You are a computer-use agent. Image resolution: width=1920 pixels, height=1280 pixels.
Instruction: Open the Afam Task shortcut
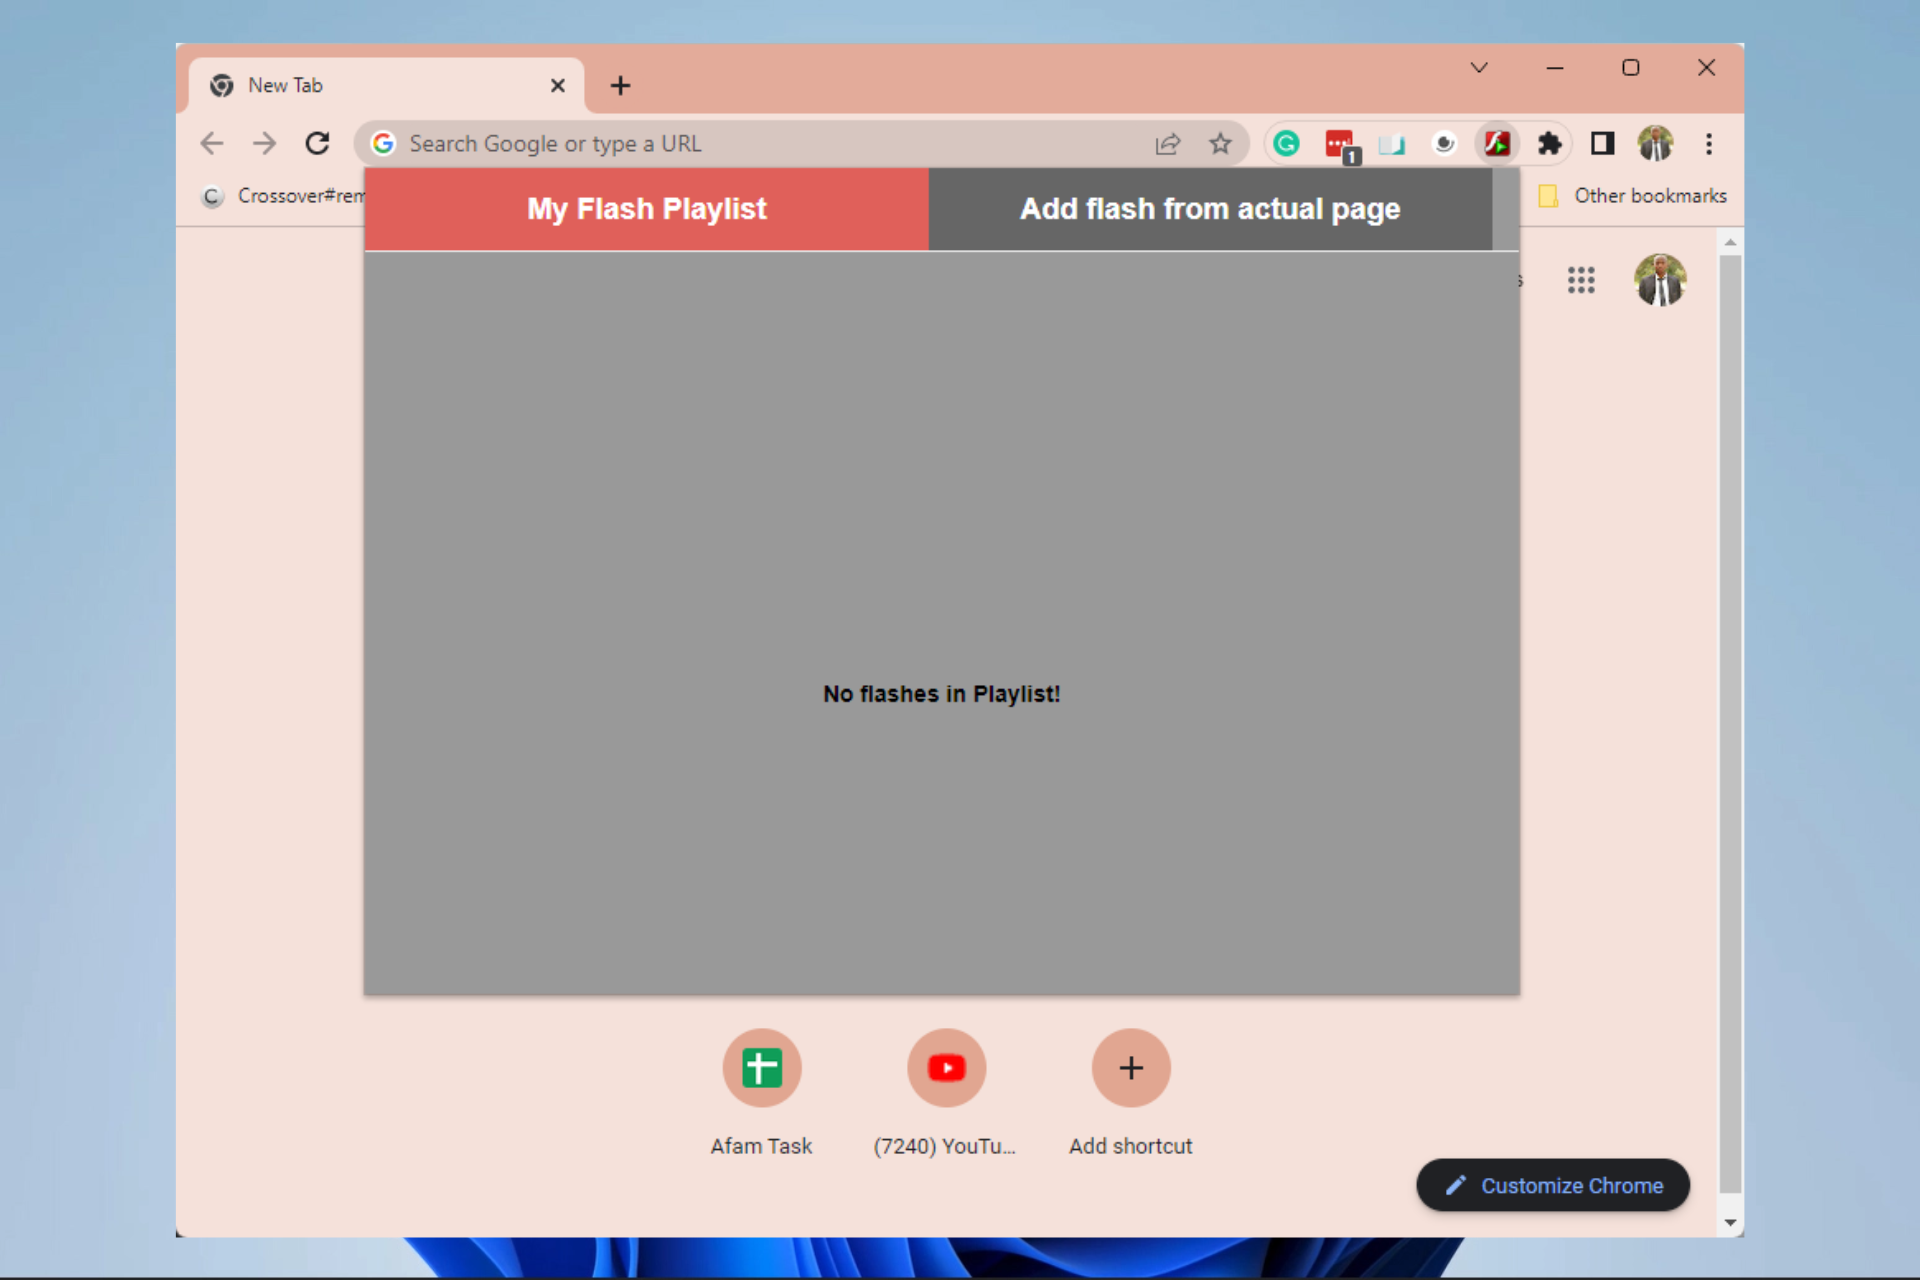(x=761, y=1068)
